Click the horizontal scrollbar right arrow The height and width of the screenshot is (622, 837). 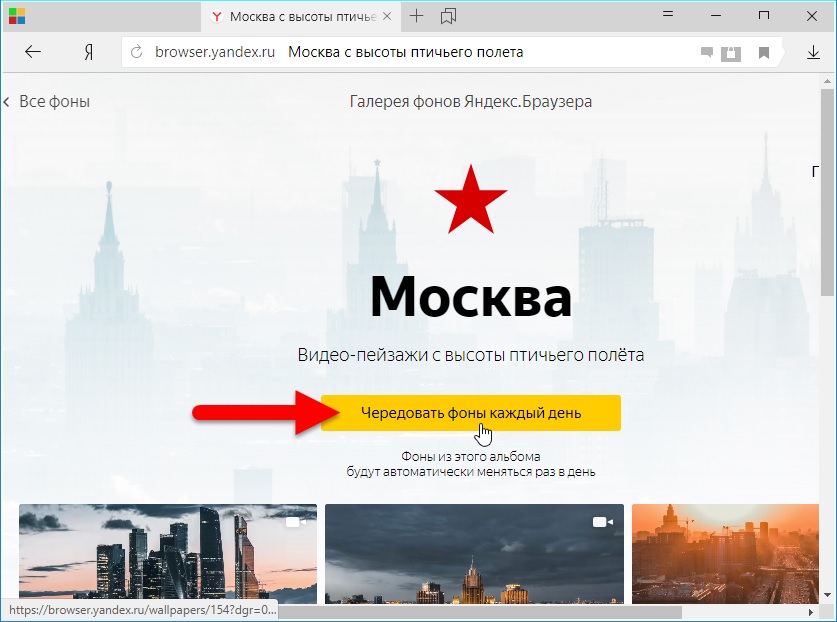pyautogui.click(x=811, y=612)
